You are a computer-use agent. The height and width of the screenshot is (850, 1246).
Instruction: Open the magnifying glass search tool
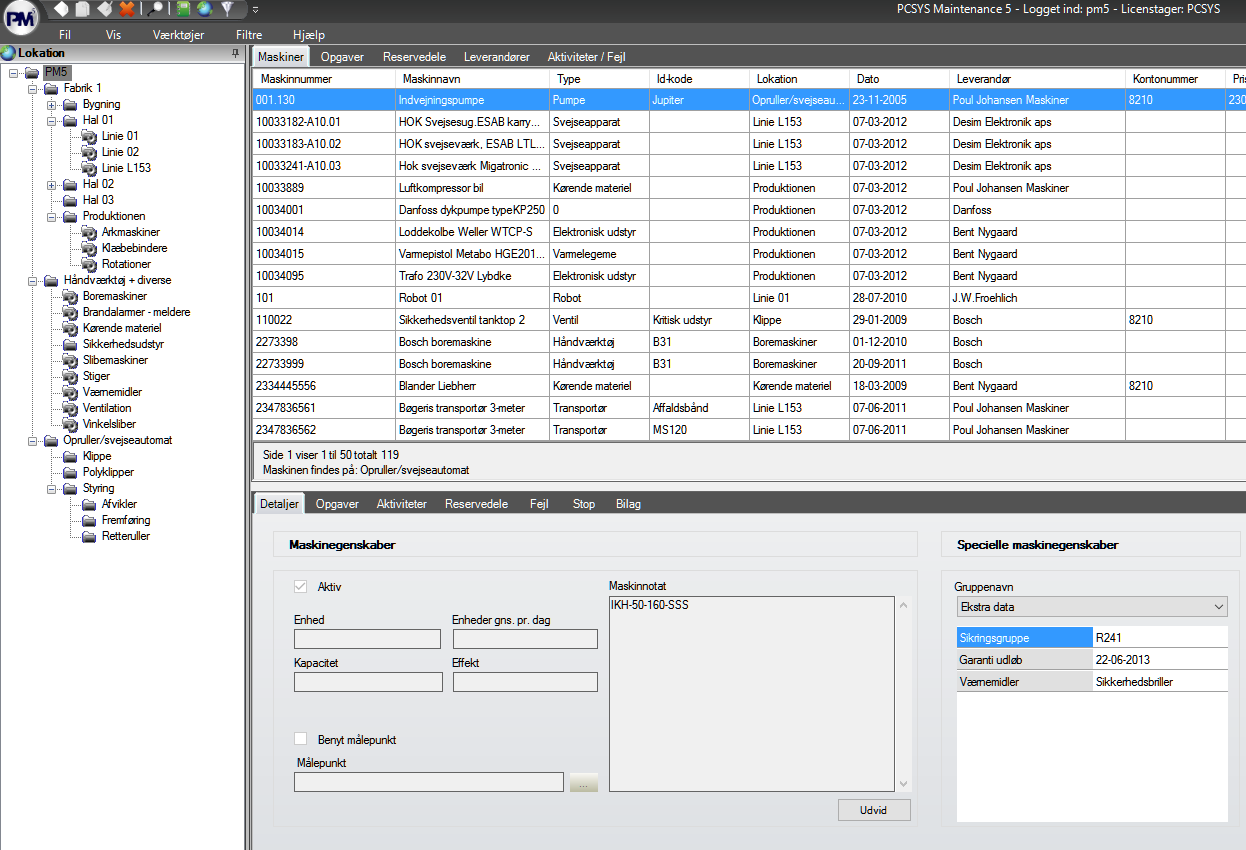pyautogui.click(x=155, y=9)
